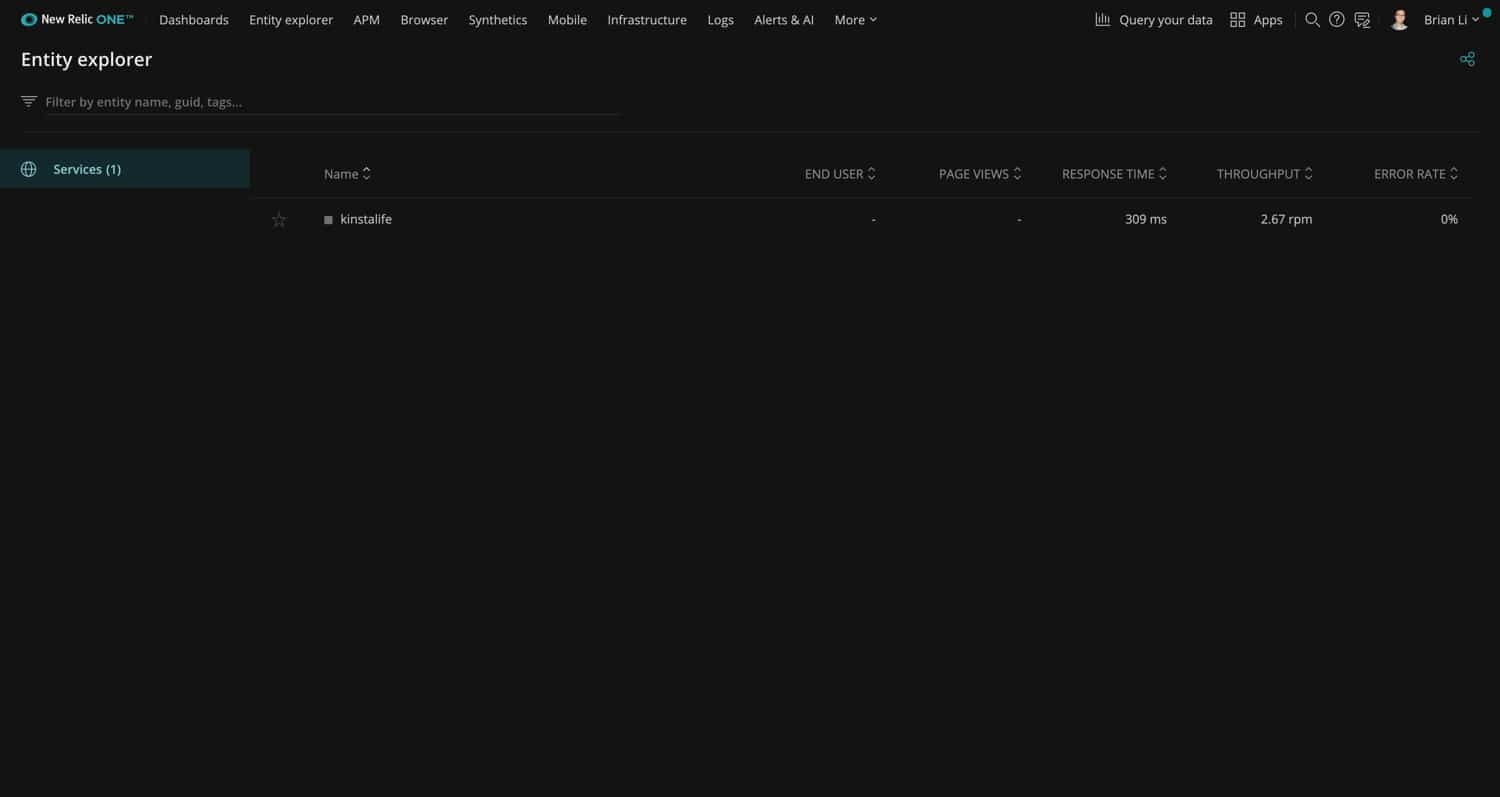Expand the Brian Li account dropdown
Viewport: 1500px width, 797px height.
(1451, 20)
